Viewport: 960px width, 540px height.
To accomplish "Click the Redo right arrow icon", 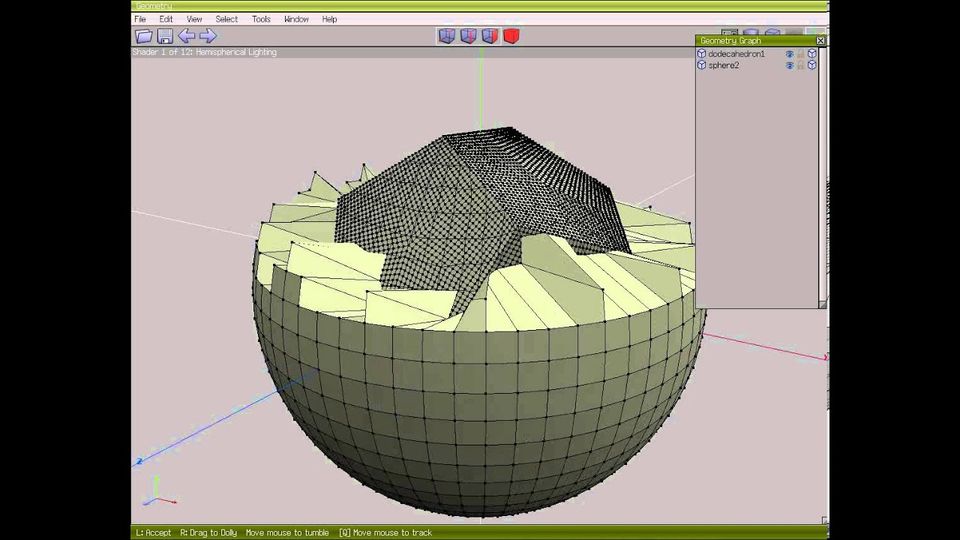I will point(208,36).
